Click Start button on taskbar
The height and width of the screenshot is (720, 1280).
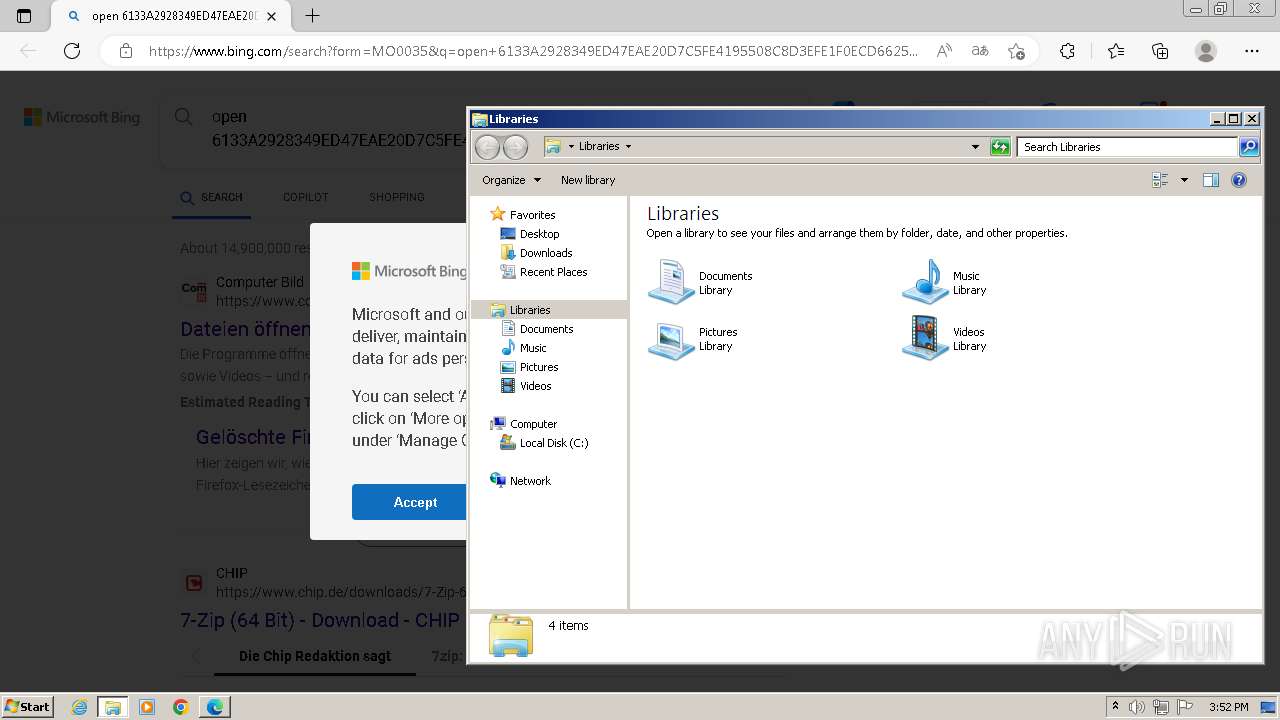(28, 707)
